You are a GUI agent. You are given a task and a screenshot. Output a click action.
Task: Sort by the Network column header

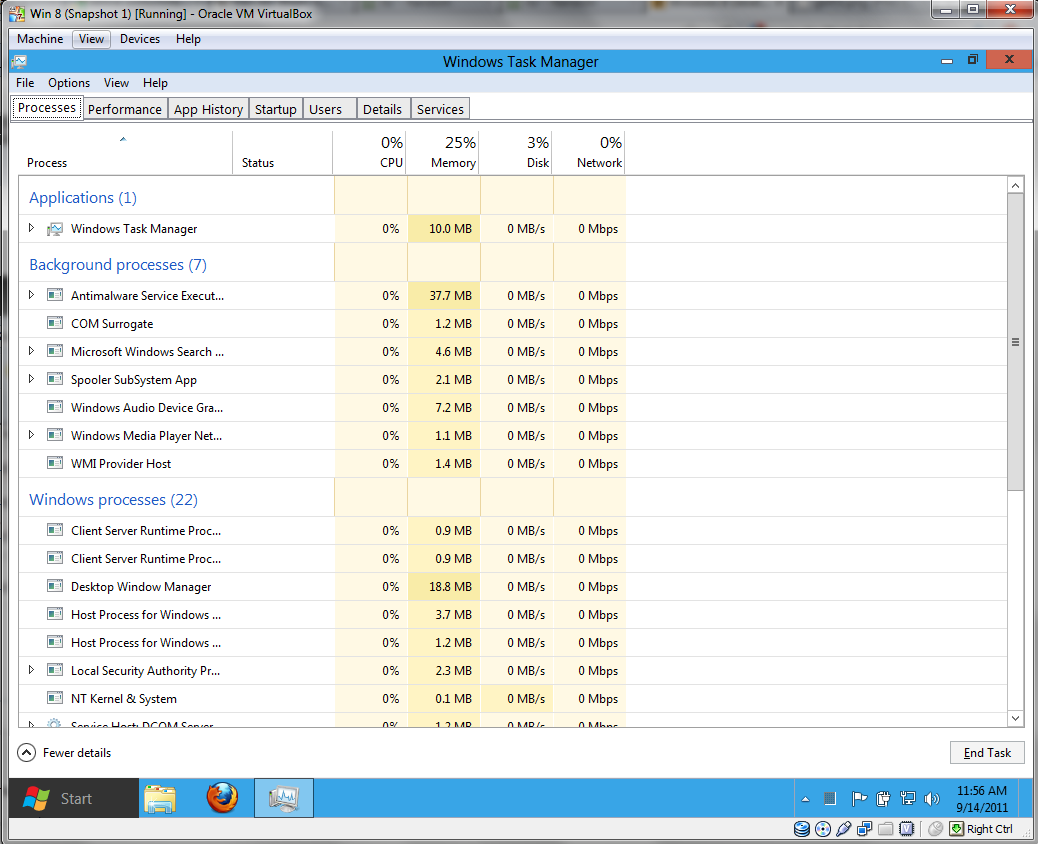click(x=589, y=153)
